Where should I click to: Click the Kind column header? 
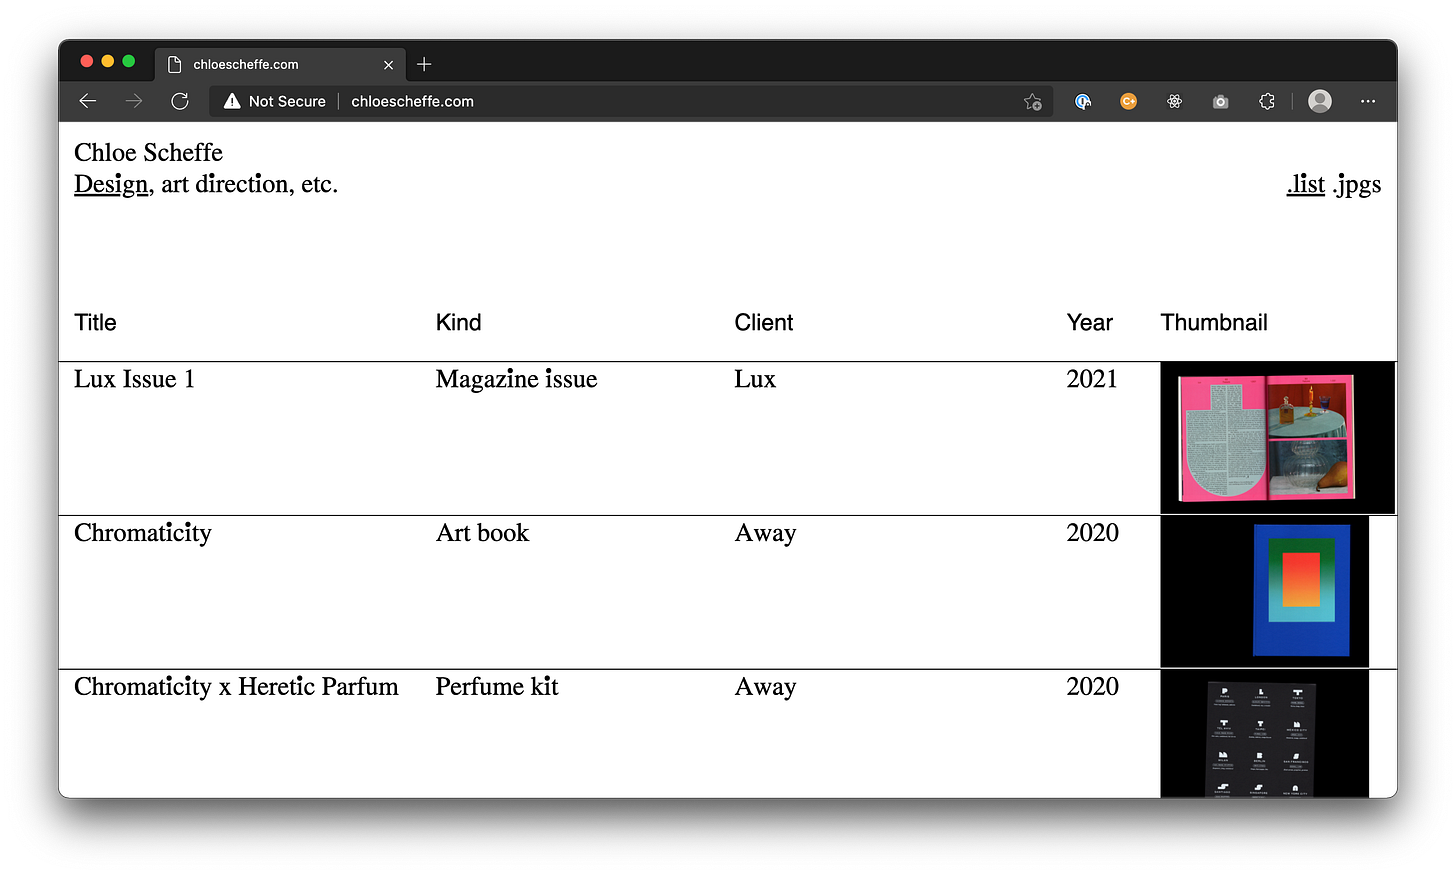pos(458,322)
